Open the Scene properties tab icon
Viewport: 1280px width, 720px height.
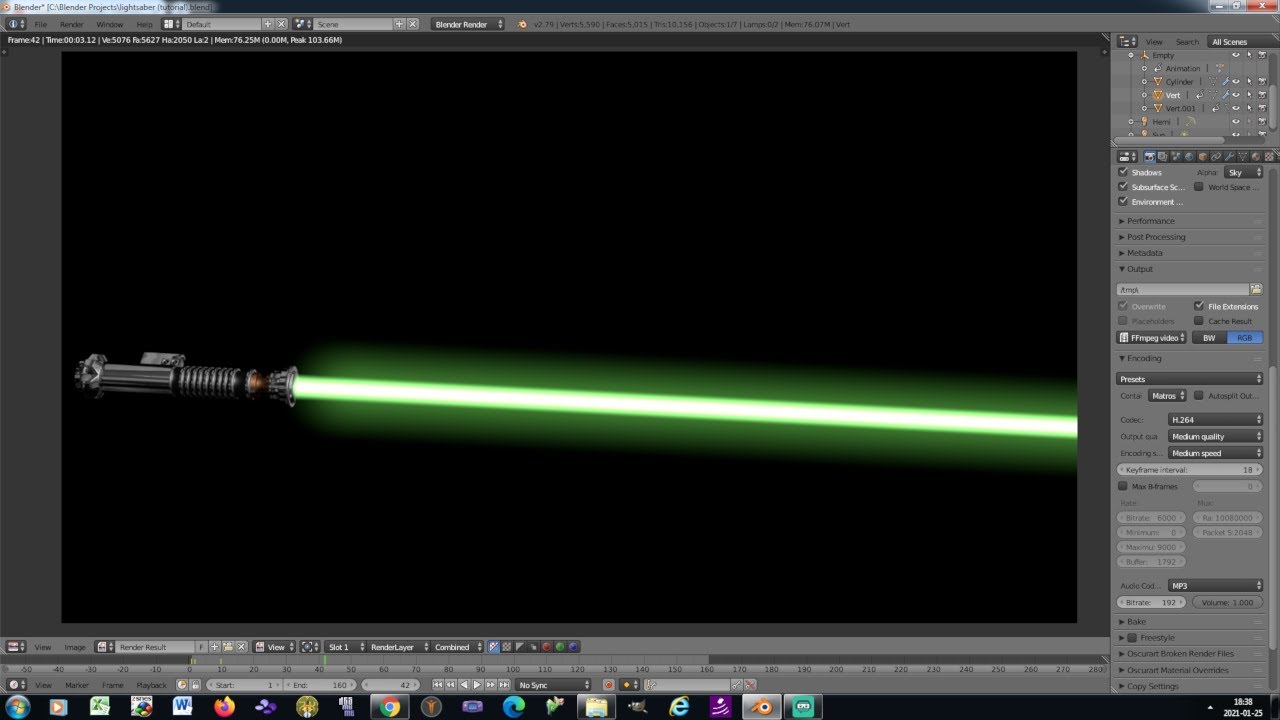coord(1176,157)
